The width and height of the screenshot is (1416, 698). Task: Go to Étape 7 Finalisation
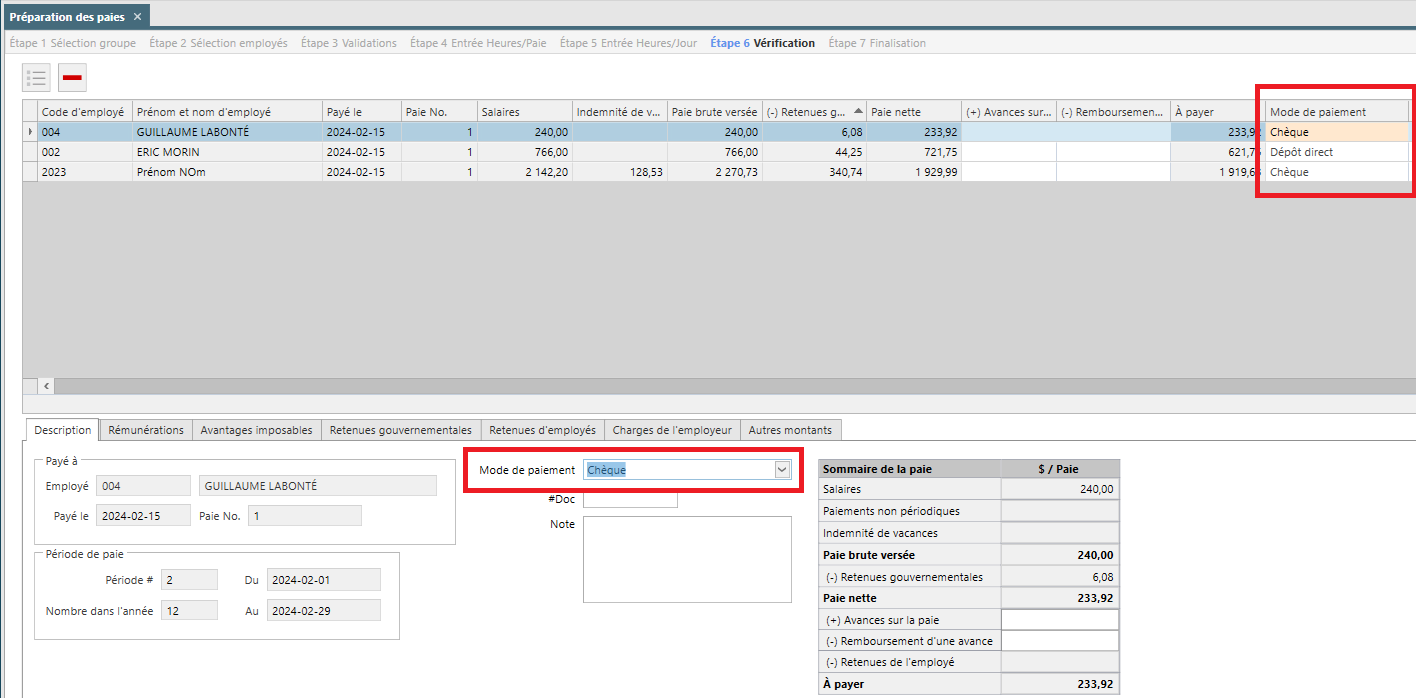(x=877, y=43)
